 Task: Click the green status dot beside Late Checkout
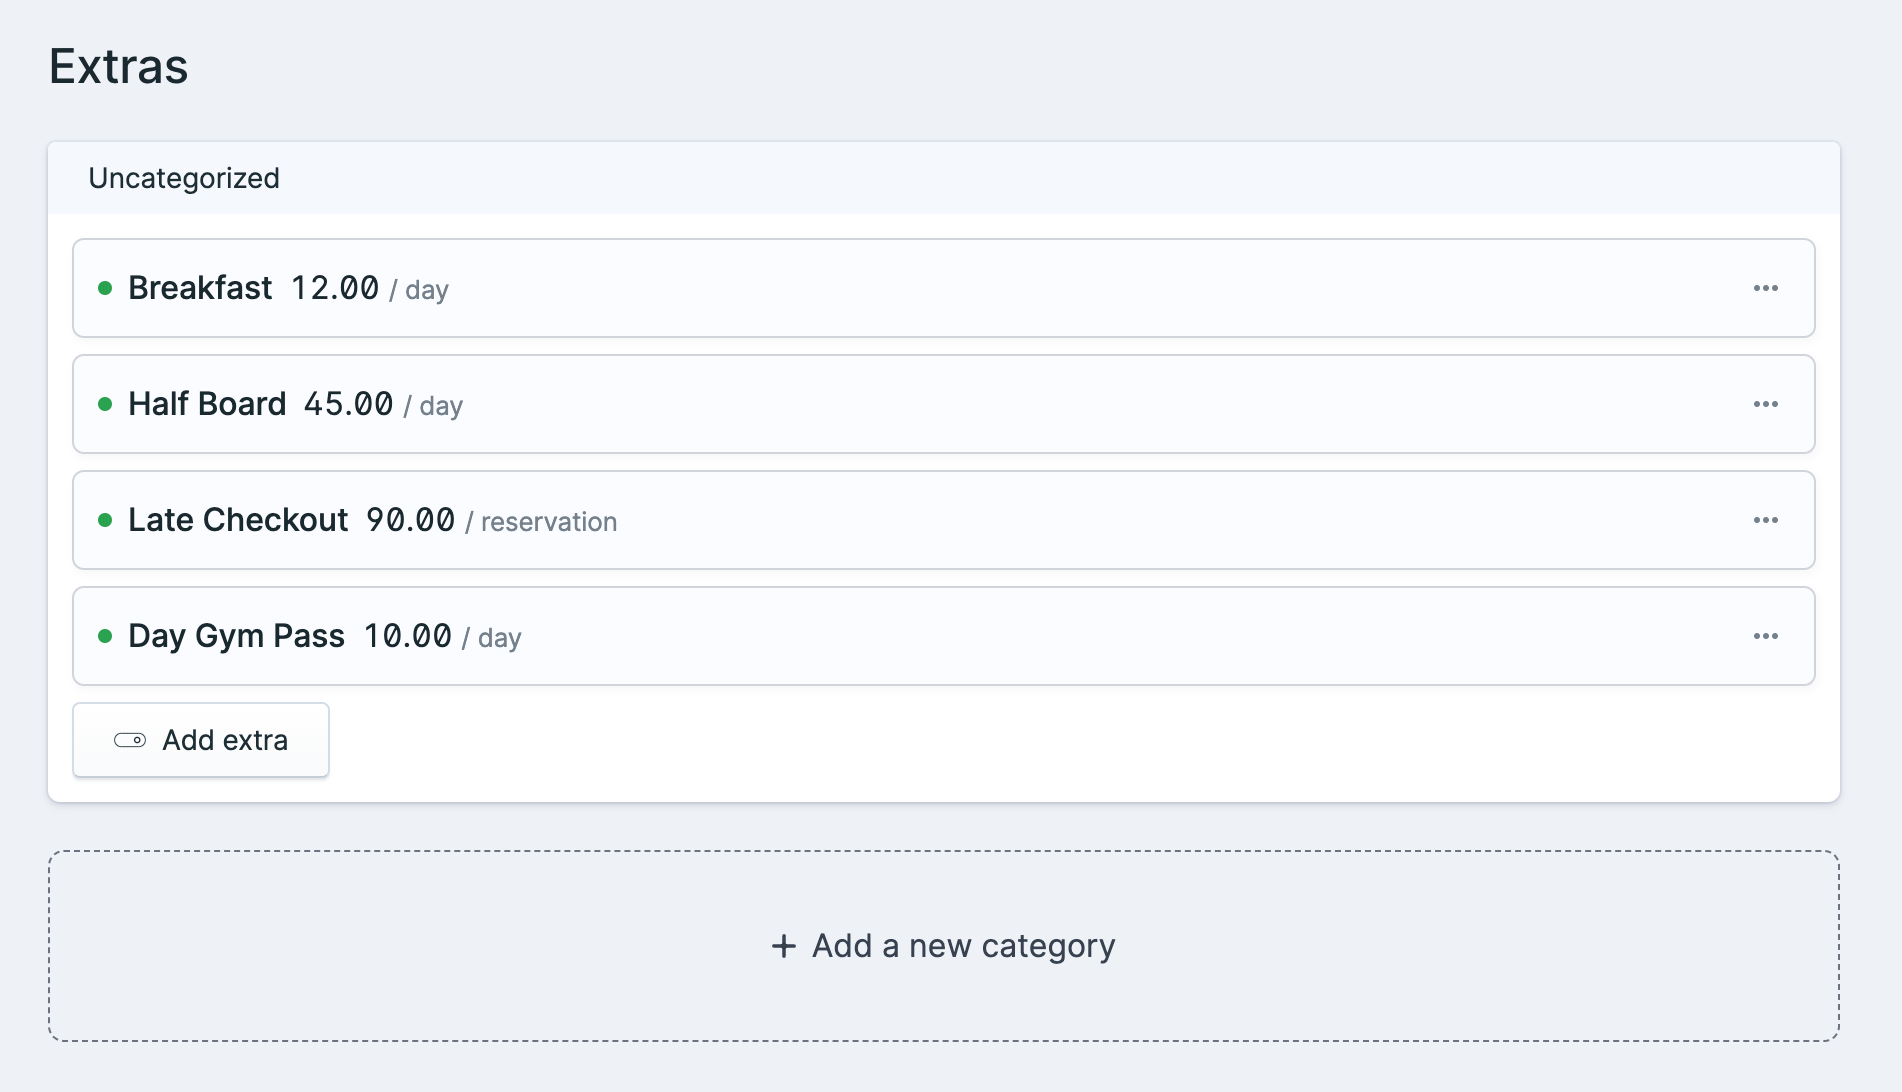click(107, 520)
